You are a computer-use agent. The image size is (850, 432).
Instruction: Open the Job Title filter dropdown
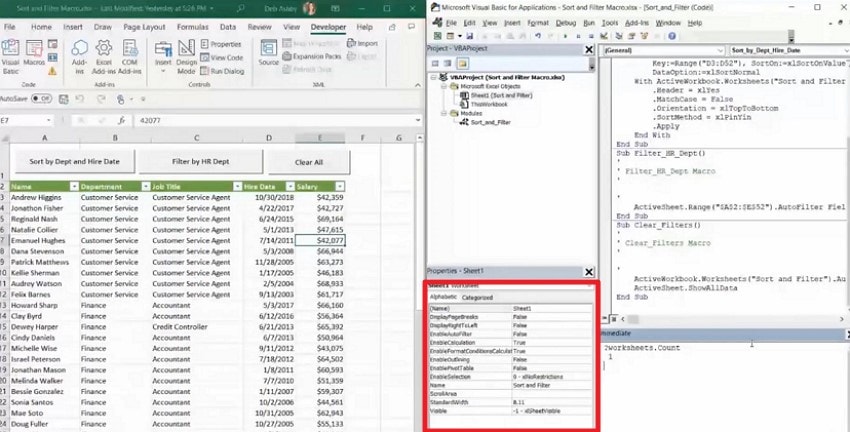coord(237,186)
